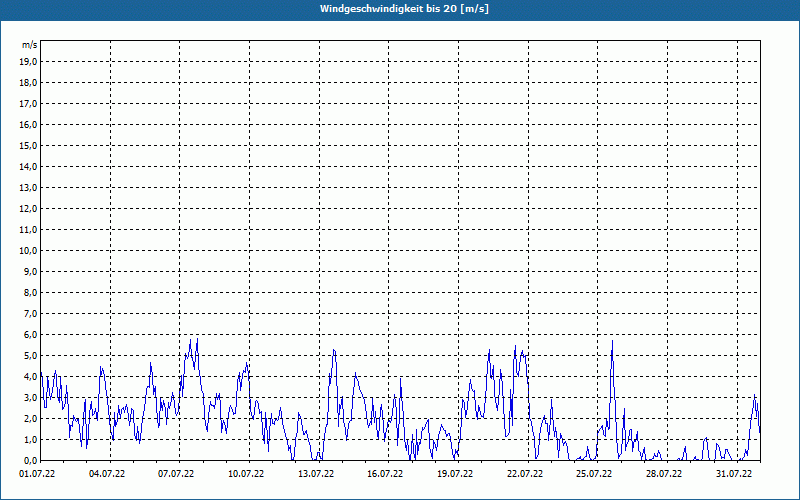Click the 16,0 y-axis label
This screenshot has width=800, height=500.
[x=28, y=124]
